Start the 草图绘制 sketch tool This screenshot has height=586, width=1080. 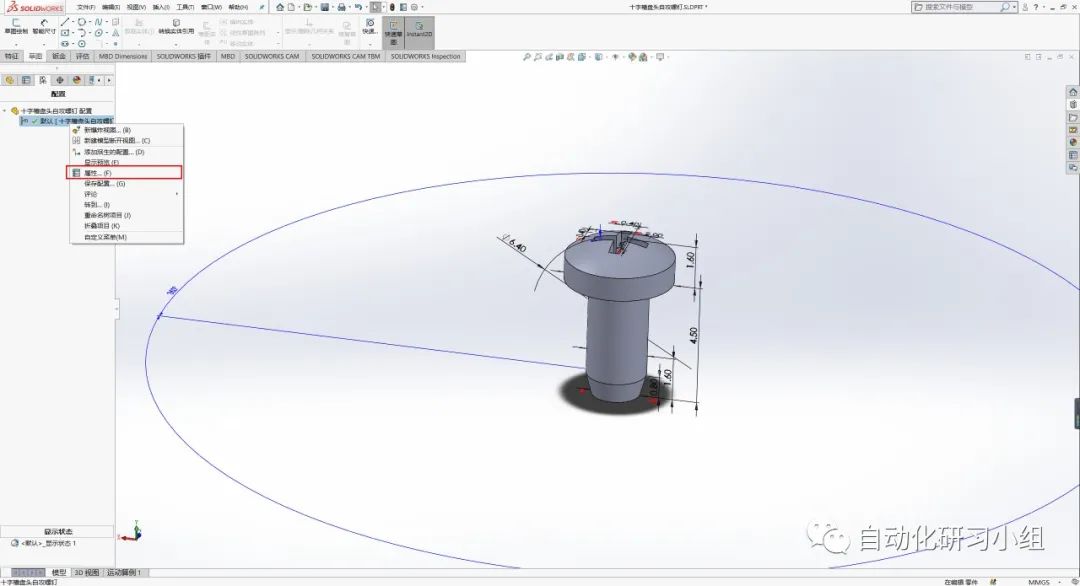[x=16, y=26]
